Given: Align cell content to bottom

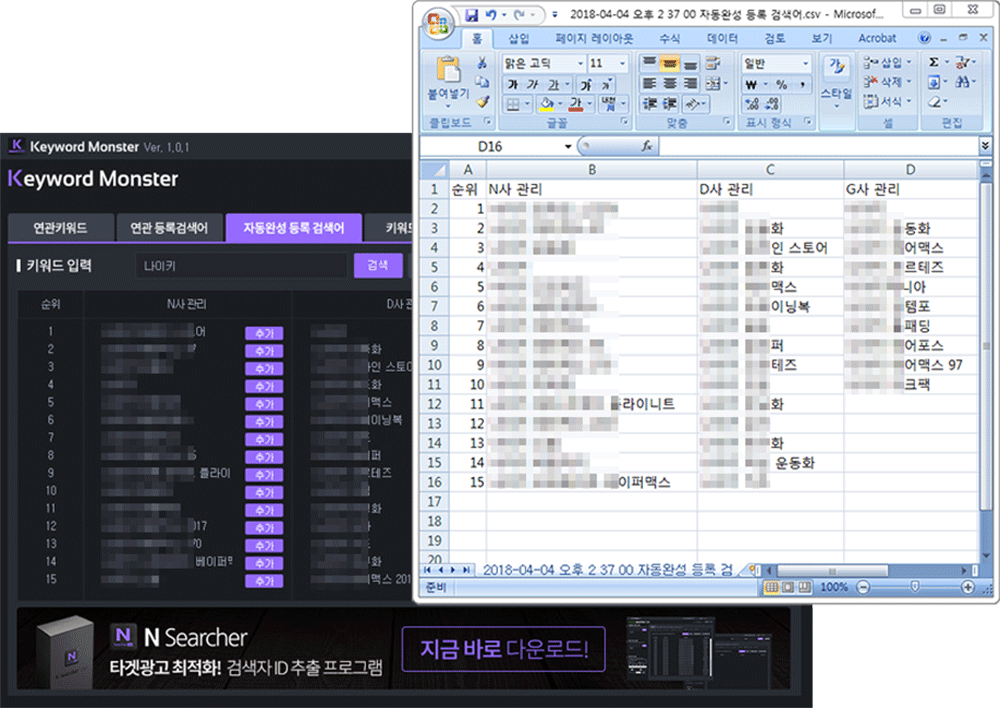Looking at the screenshot, I should coord(690,63).
